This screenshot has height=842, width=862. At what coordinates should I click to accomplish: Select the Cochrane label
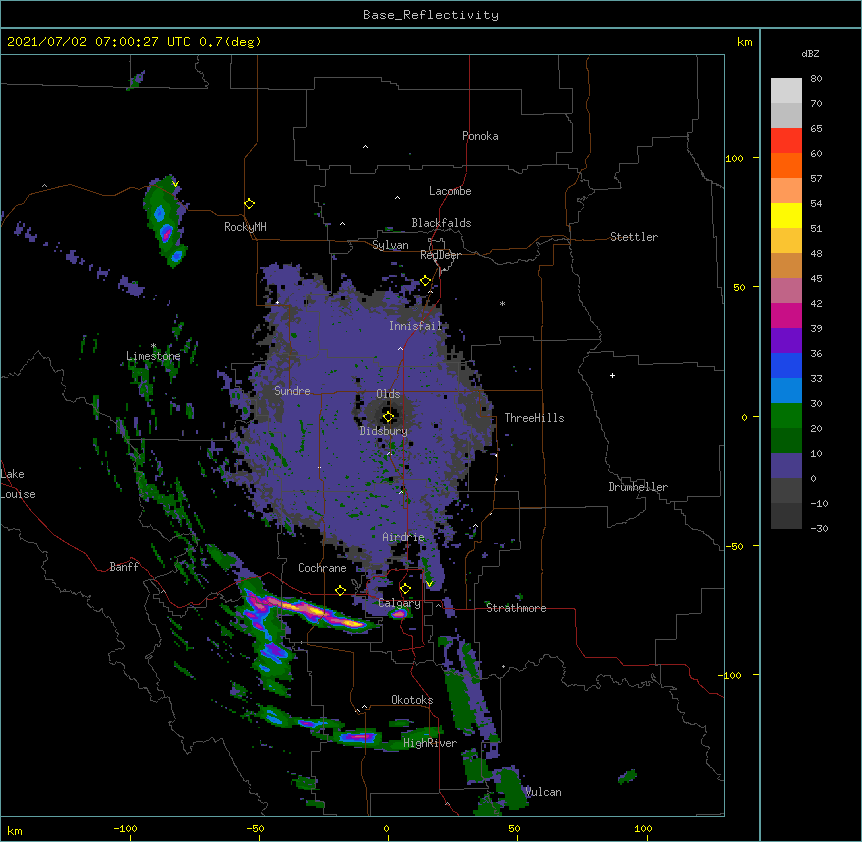tap(322, 568)
